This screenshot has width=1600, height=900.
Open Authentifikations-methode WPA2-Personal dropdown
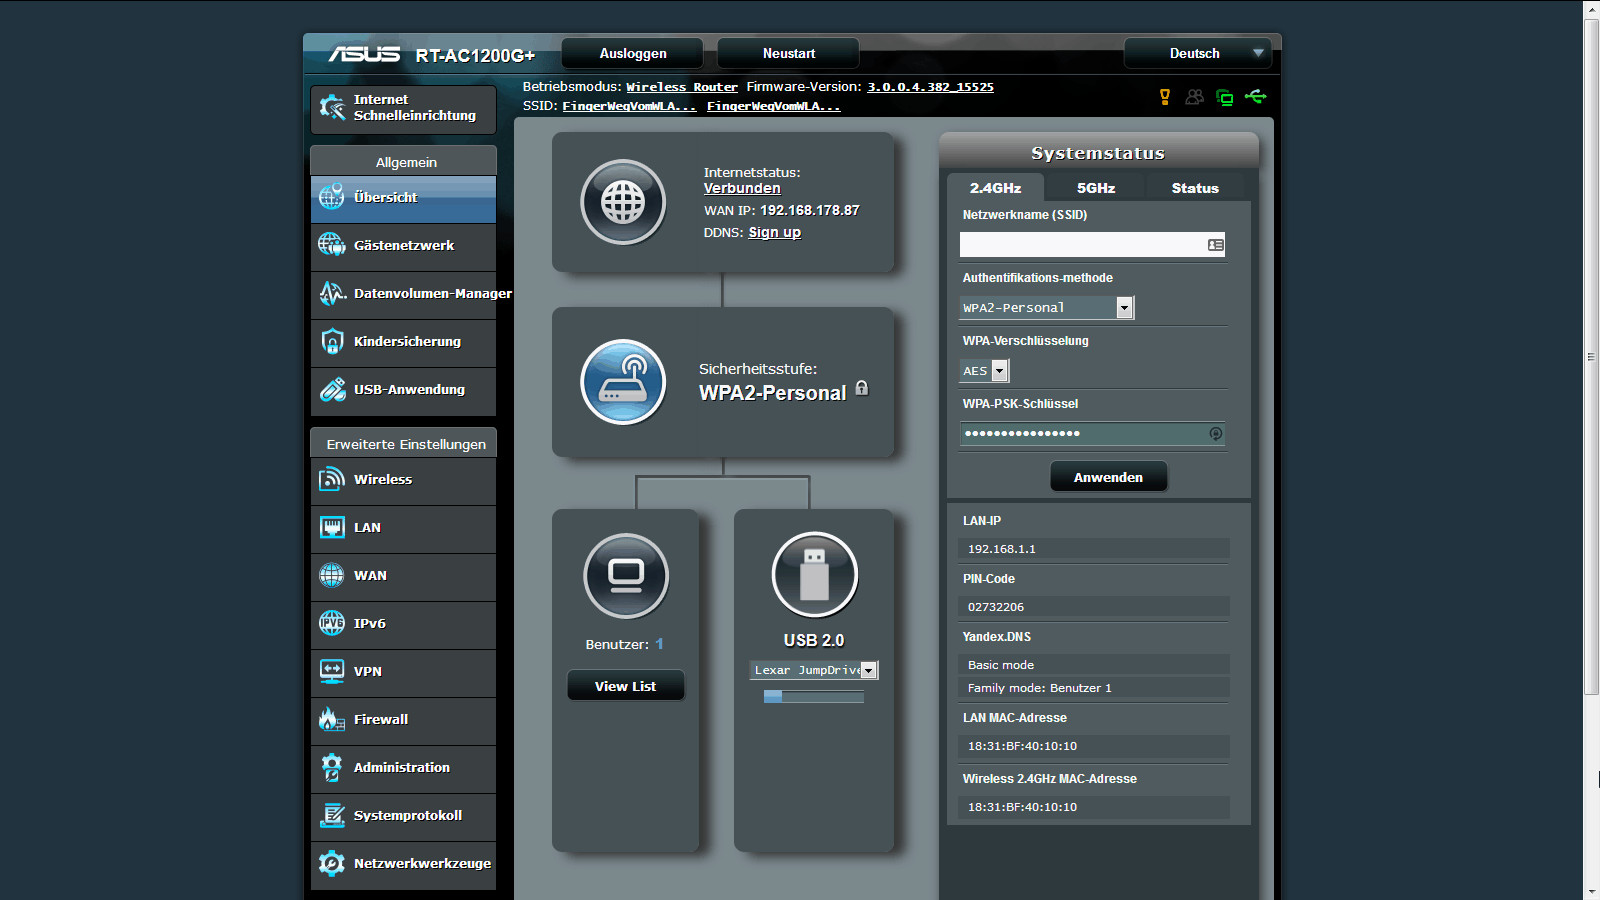[1047, 308]
